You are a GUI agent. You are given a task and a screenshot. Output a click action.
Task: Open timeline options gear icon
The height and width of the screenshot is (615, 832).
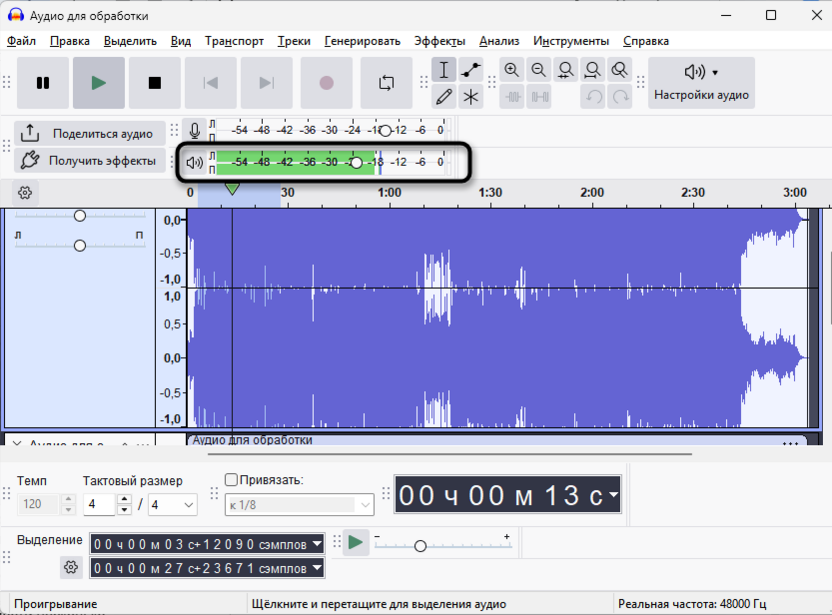(x=25, y=193)
